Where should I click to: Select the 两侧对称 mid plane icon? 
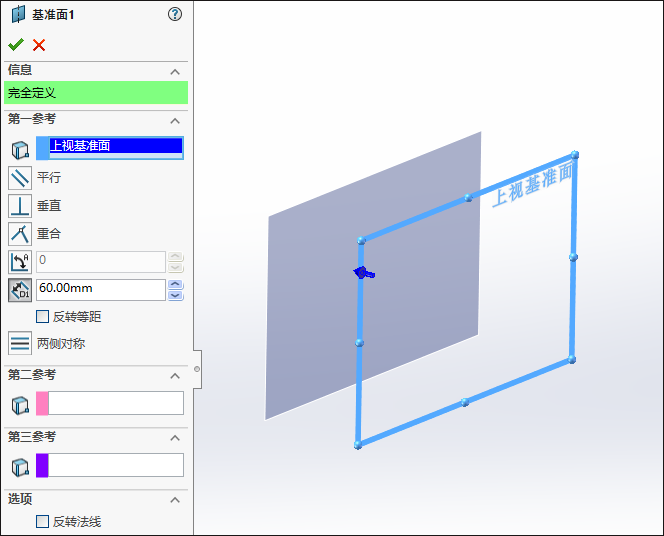(x=20, y=343)
